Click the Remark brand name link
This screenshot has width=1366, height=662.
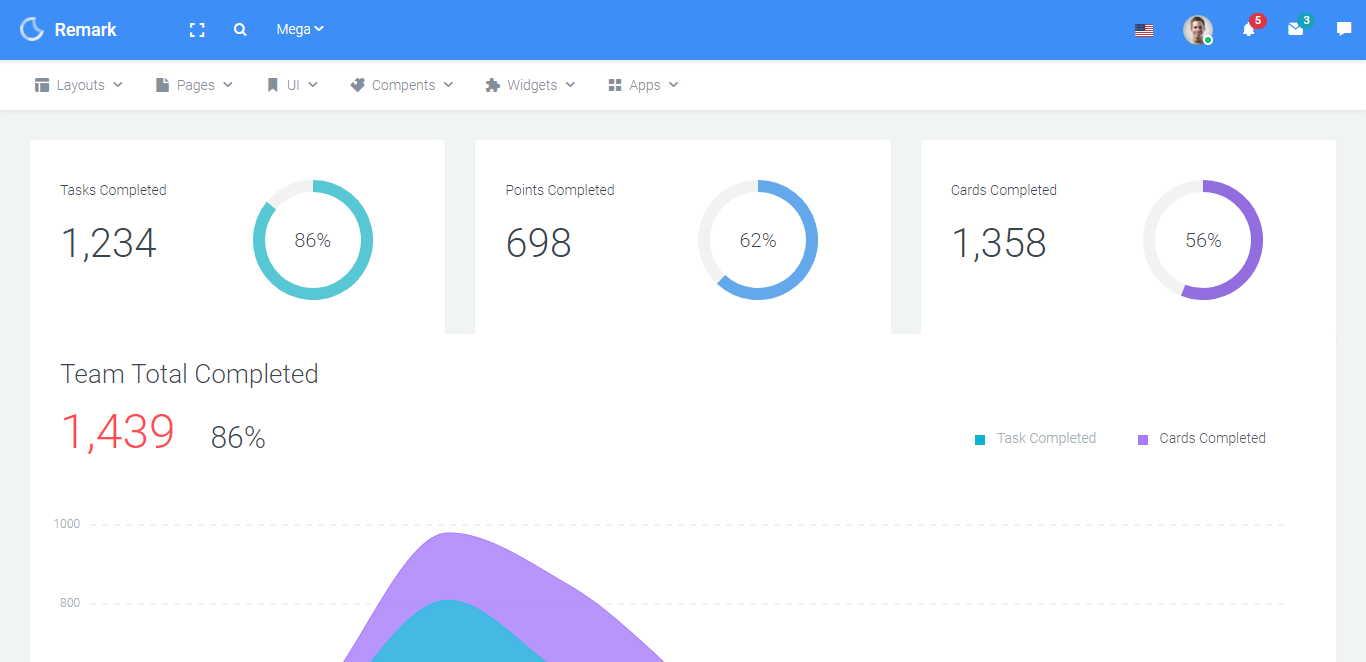point(86,30)
